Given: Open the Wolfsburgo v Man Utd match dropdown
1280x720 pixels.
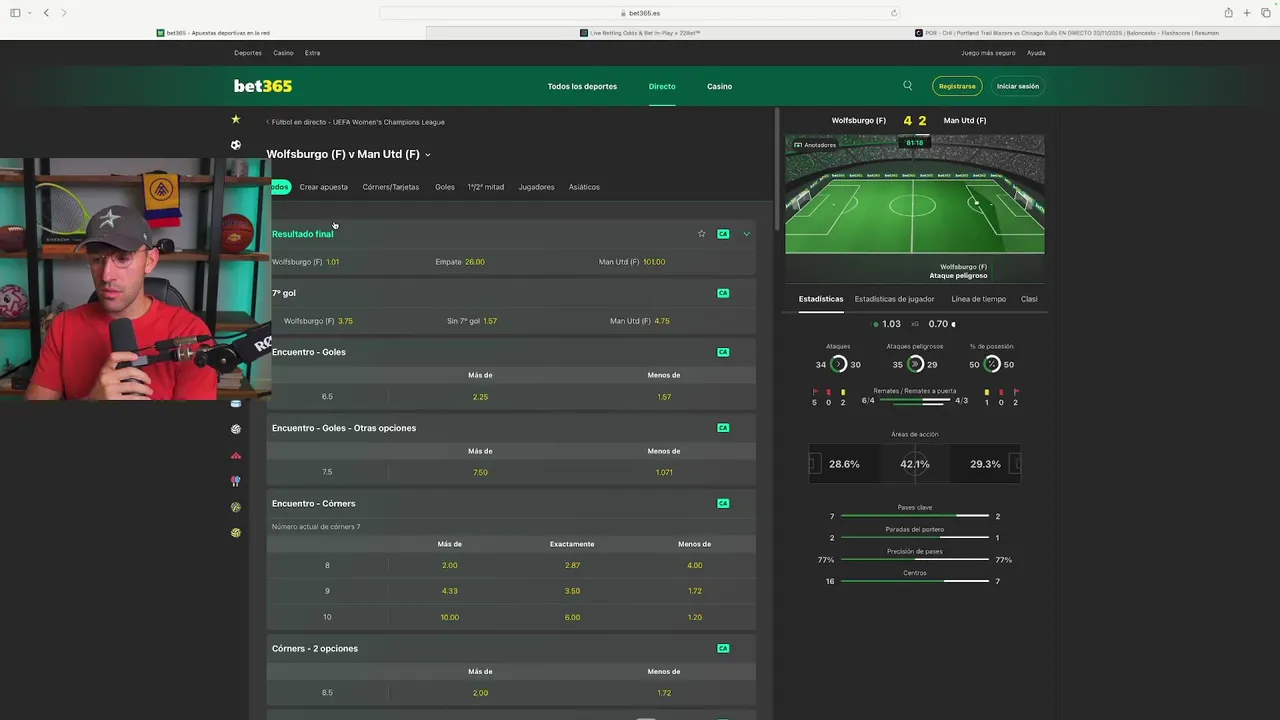Looking at the screenshot, I should tap(427, 155).
